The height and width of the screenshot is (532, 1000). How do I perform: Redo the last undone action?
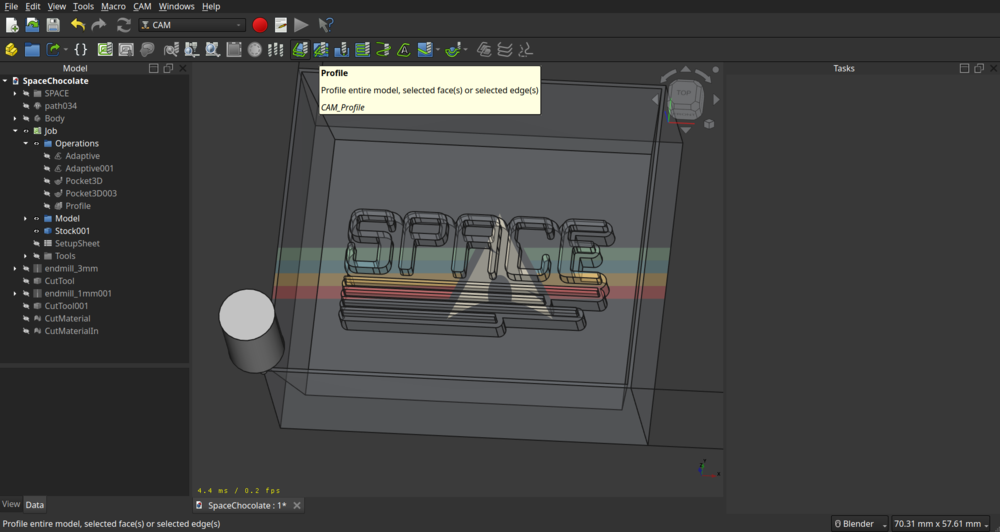point(99,25)
